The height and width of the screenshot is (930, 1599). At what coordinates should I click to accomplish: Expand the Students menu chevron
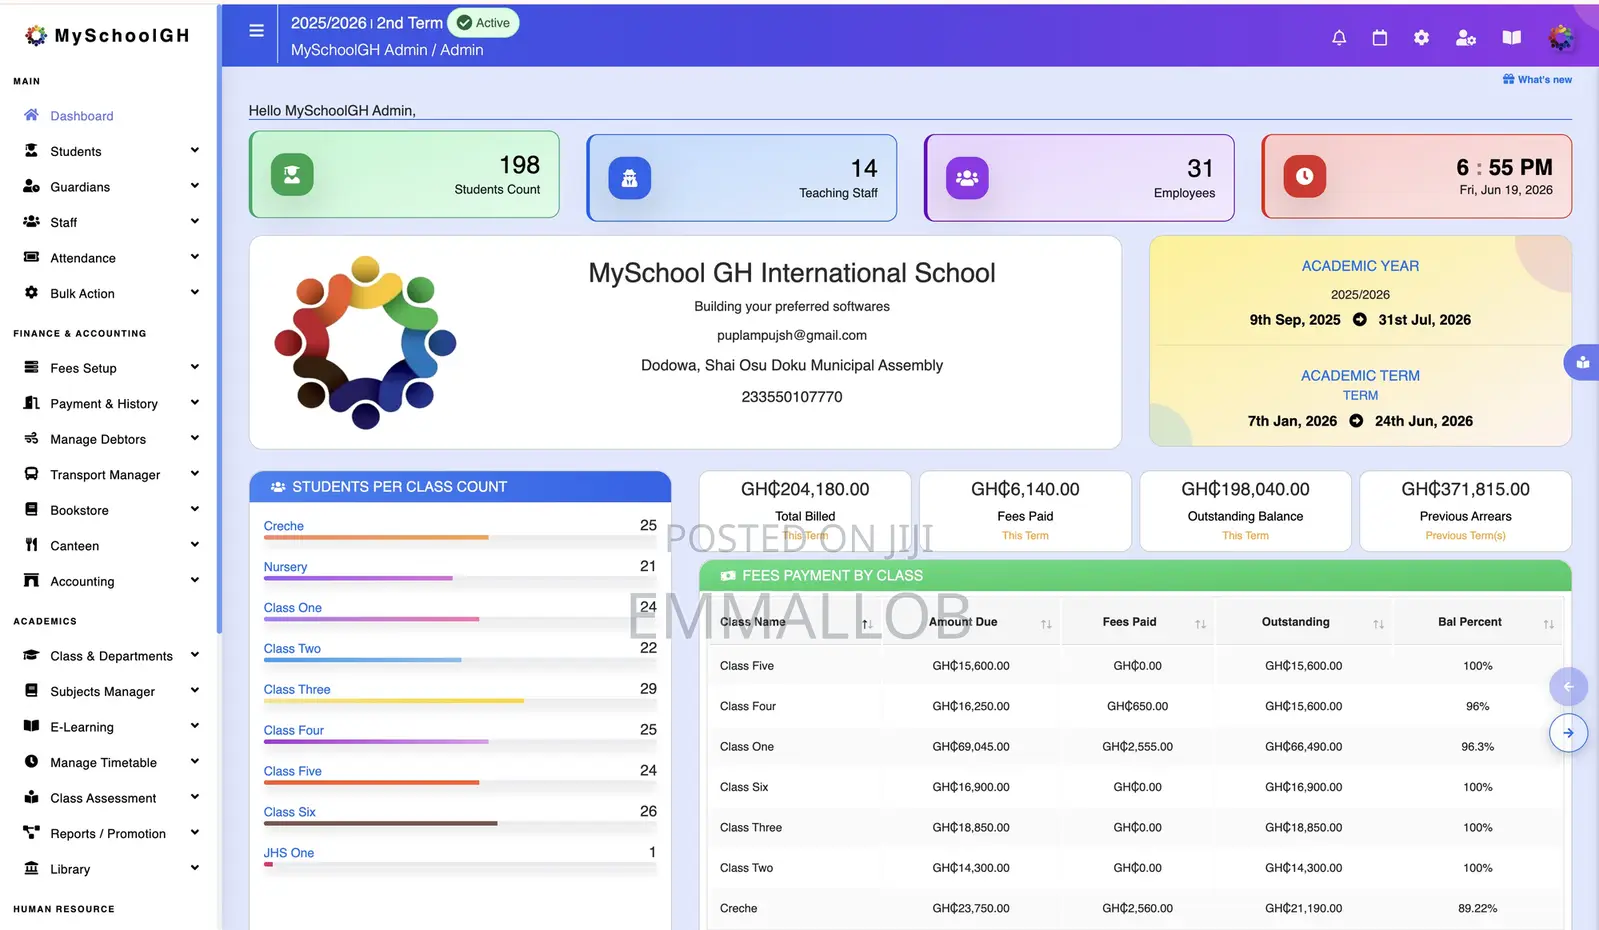pos(194,150)
